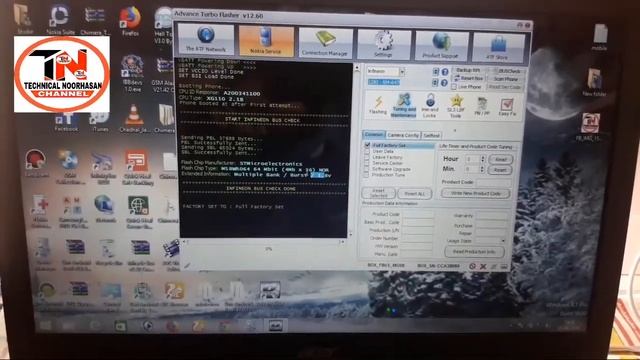Enable Software Upgrade checkbox
640x360 pixels.
tap(367, 169)
